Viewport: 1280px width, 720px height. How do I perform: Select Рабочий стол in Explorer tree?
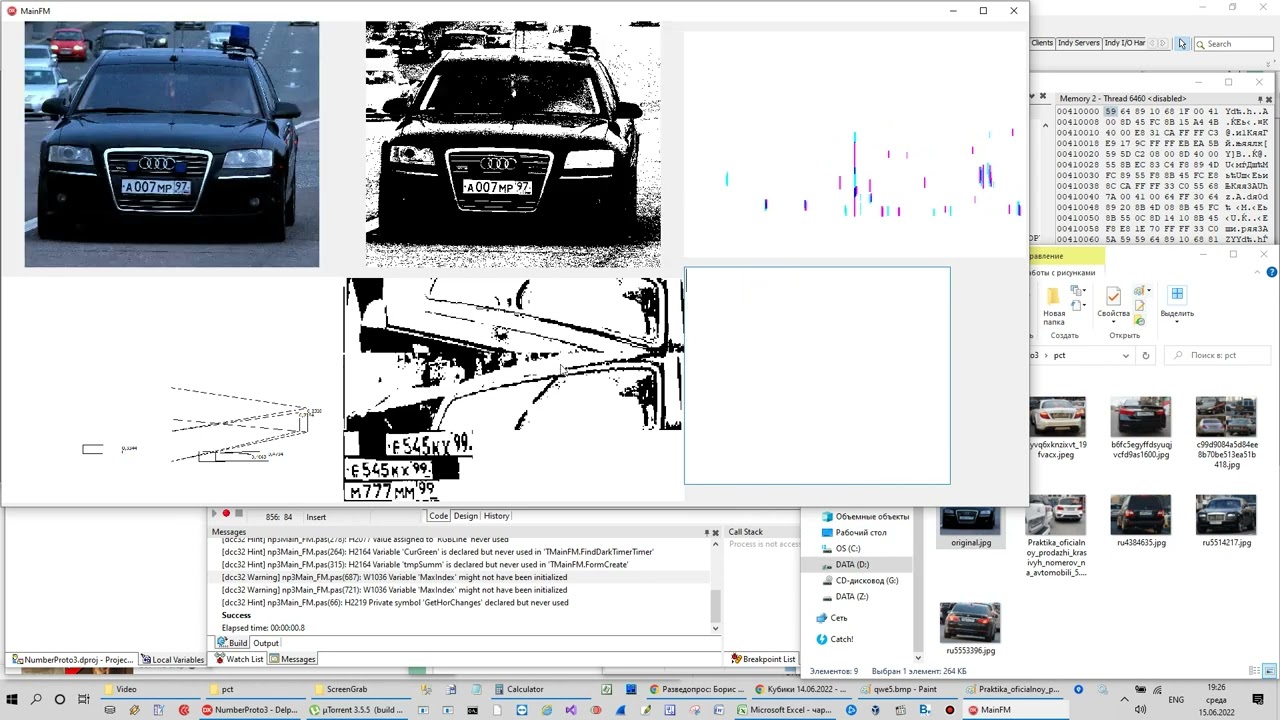tap(861, 533)
